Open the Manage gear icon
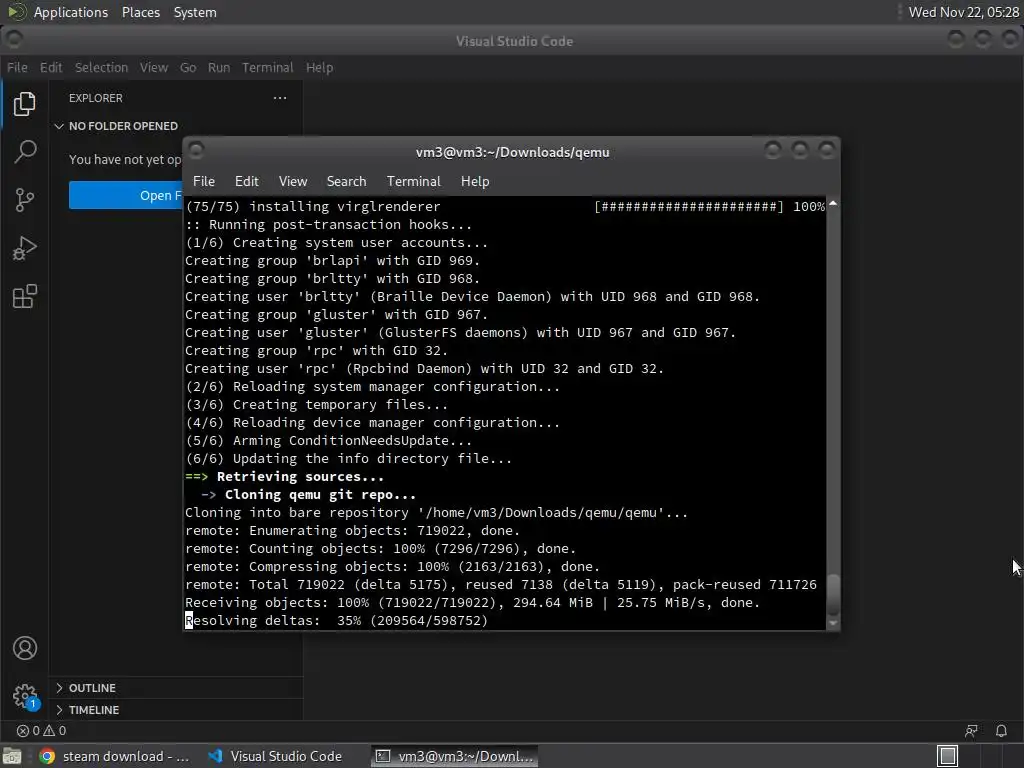The width and height of the screenshot is (1024, 768). tap(25, 696)
